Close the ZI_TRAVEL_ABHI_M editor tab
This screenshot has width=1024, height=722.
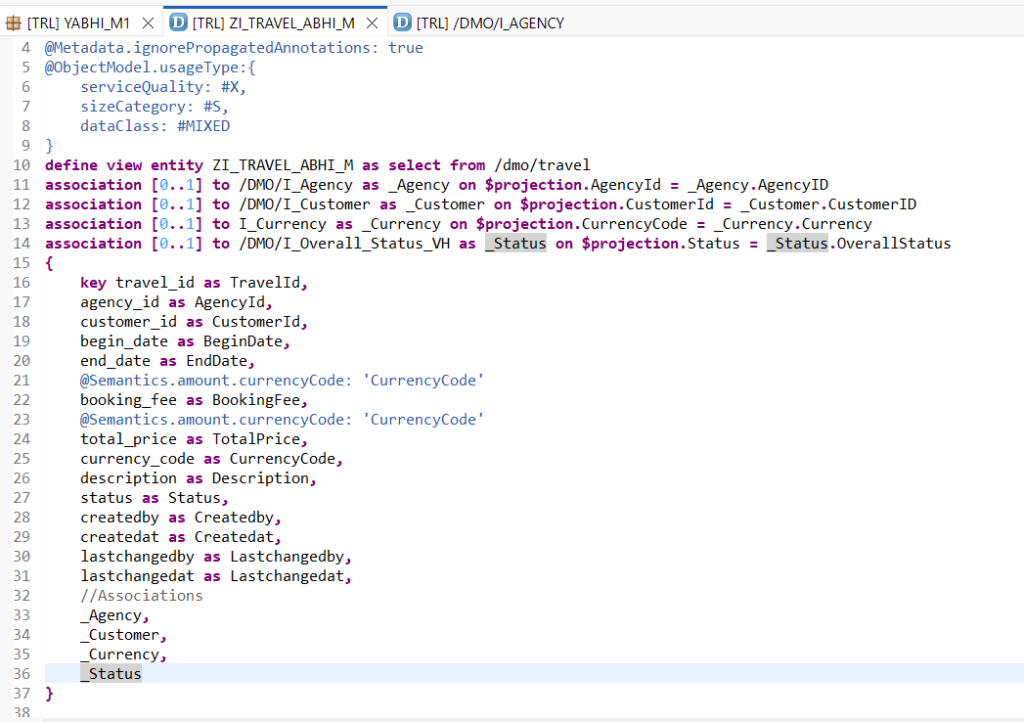coord(371,22)
